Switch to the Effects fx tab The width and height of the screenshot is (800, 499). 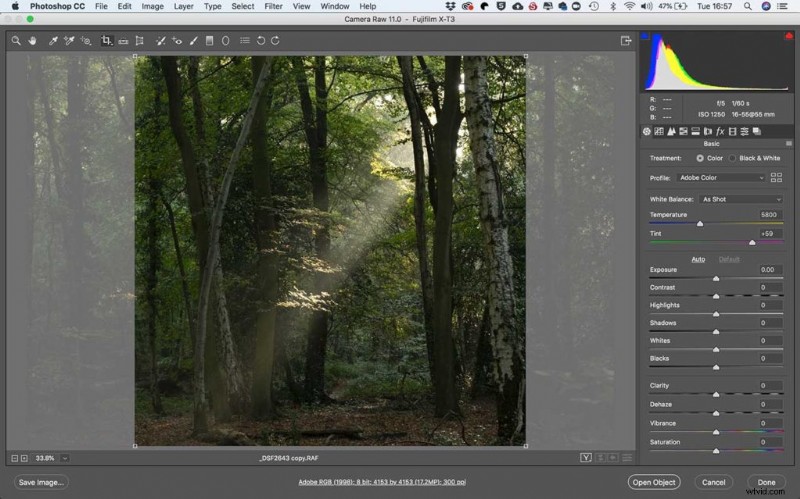720,132
